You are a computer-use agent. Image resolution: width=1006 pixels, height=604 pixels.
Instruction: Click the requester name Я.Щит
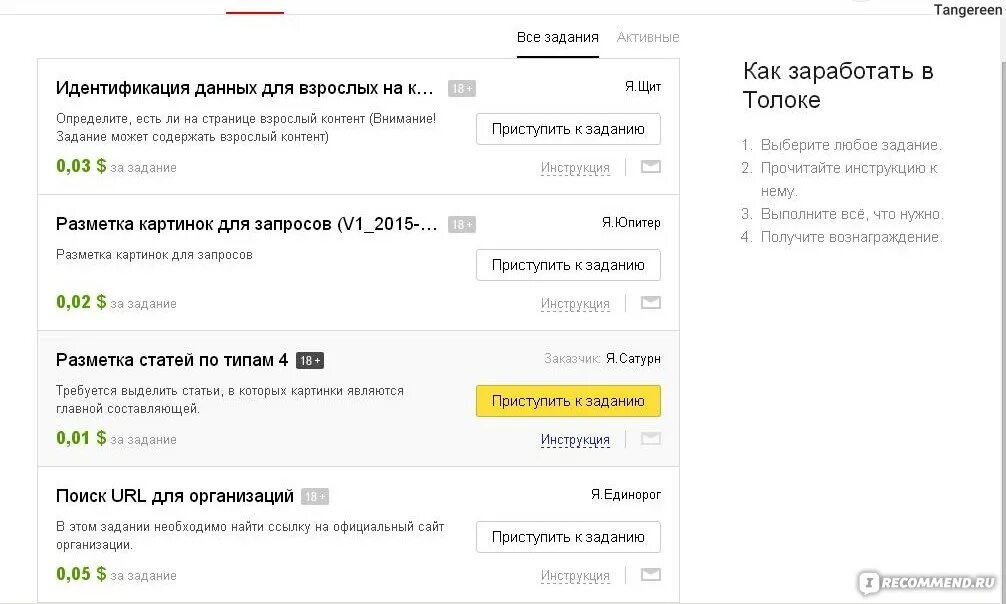pos(643,87)
